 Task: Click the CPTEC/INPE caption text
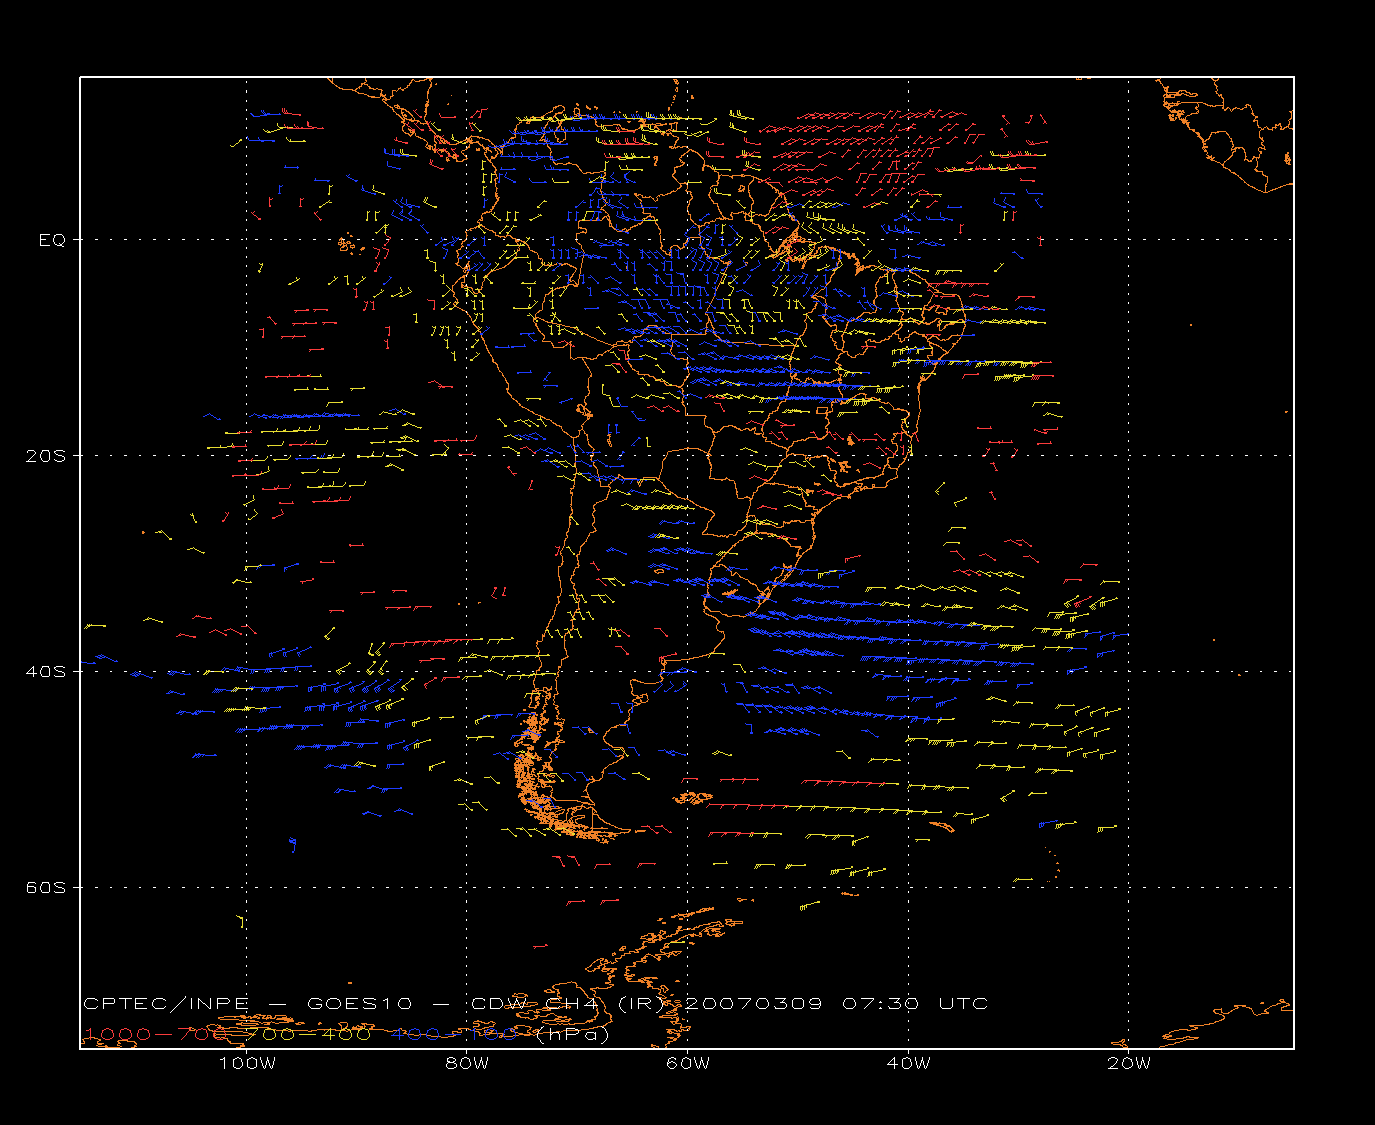(166, 1003)
